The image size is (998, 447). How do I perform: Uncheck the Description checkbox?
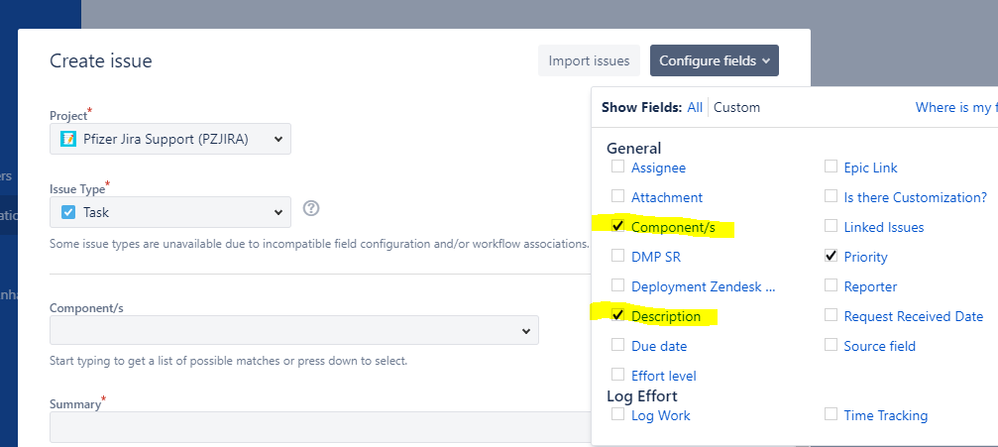tap(617, 315)
